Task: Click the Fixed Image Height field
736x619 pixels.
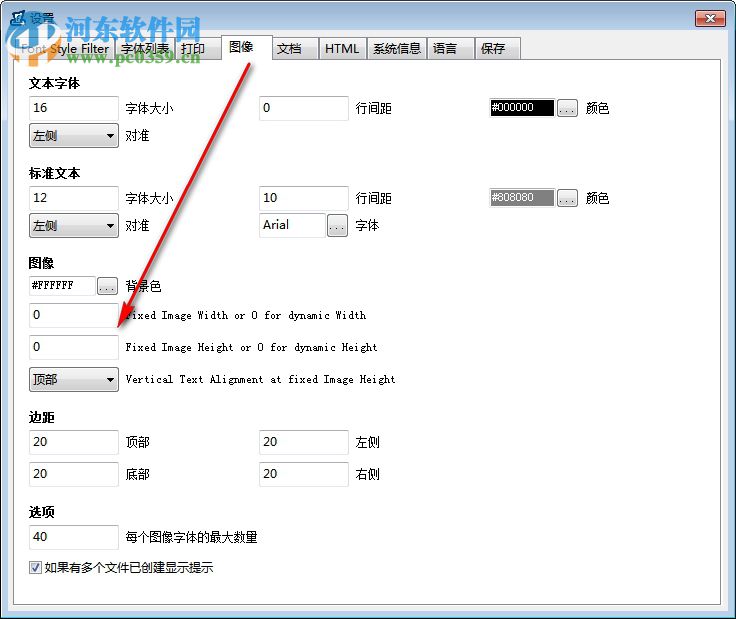Action: [x=74, y=347]
